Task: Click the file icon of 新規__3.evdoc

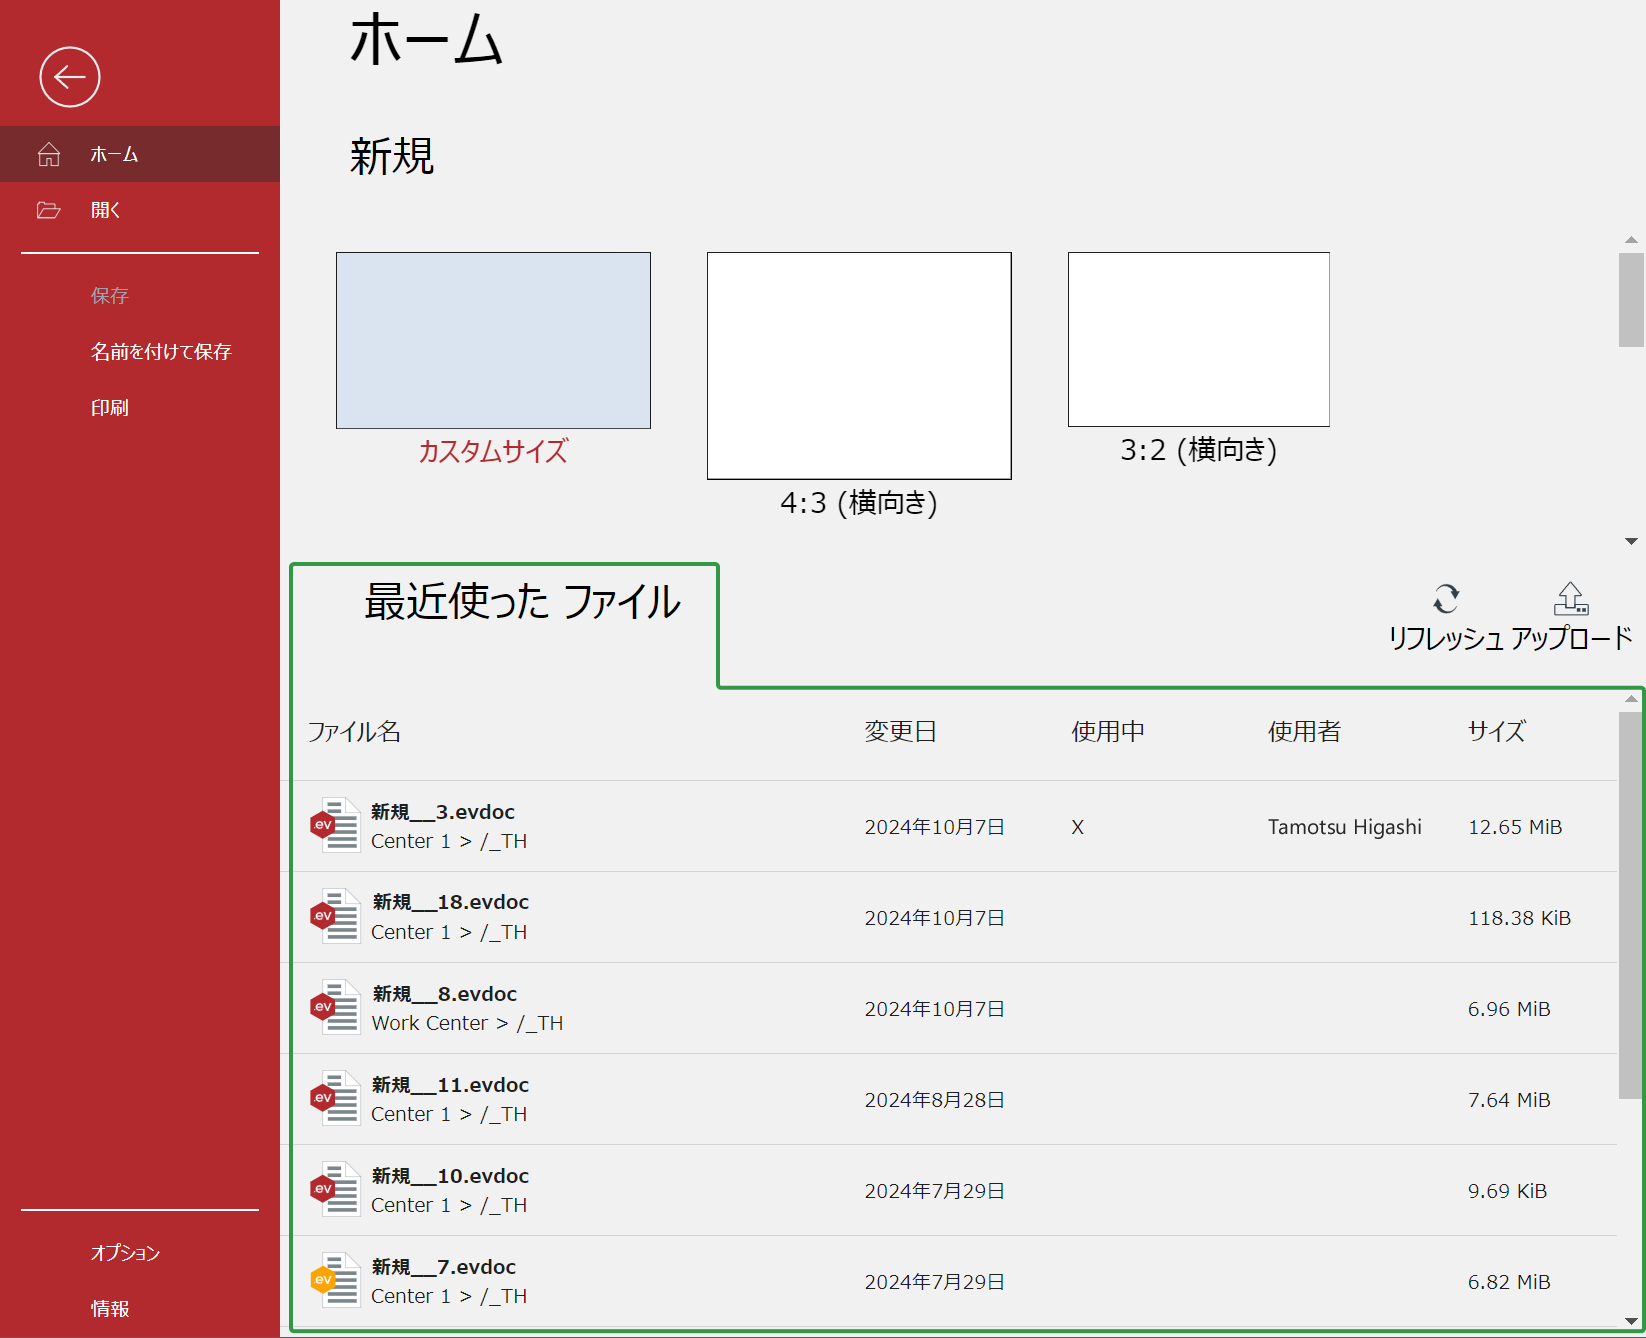Action: 335,825
